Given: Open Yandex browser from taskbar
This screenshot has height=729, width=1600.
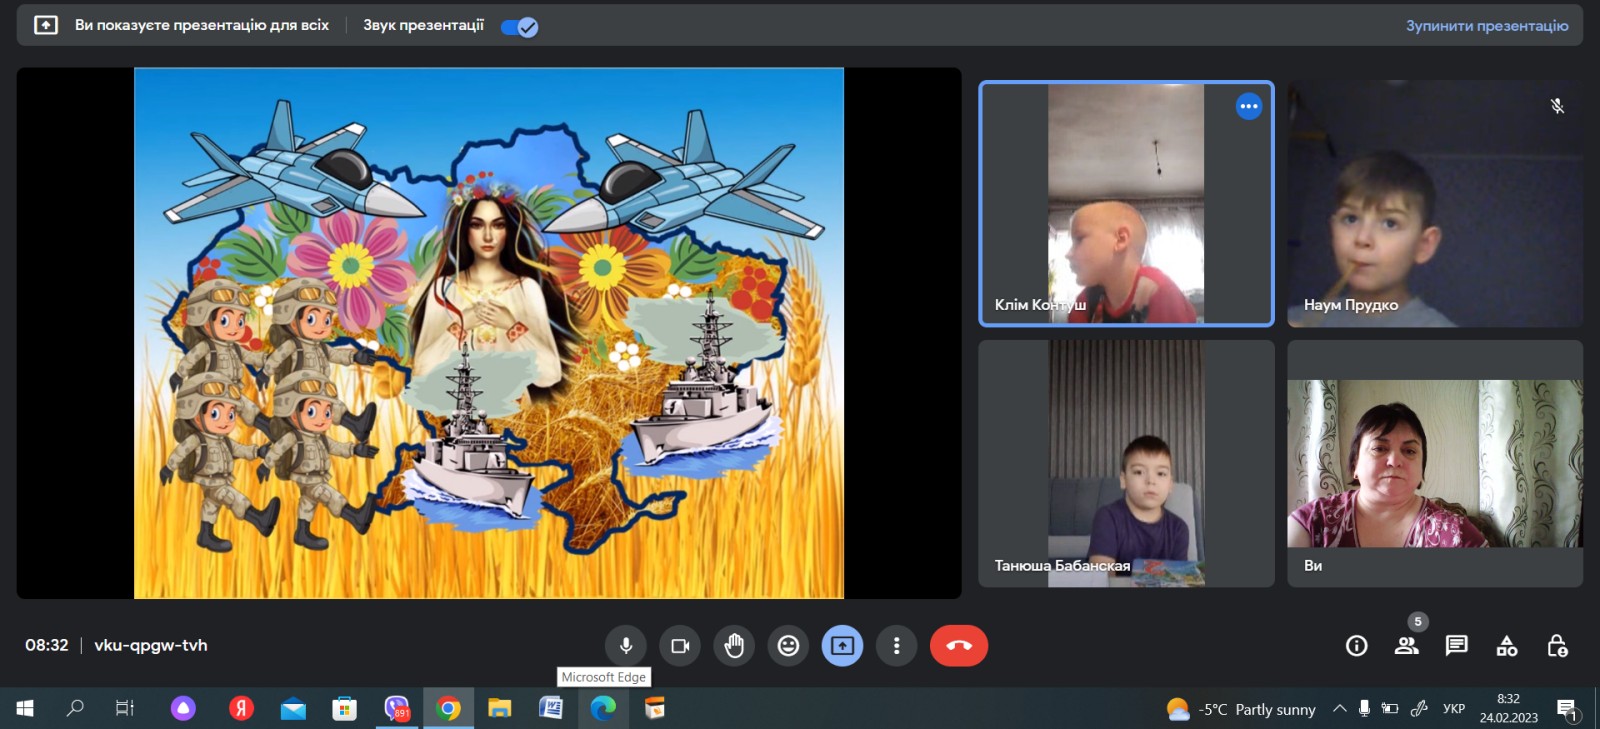Looking at the screenshot, I should (241, 708).
